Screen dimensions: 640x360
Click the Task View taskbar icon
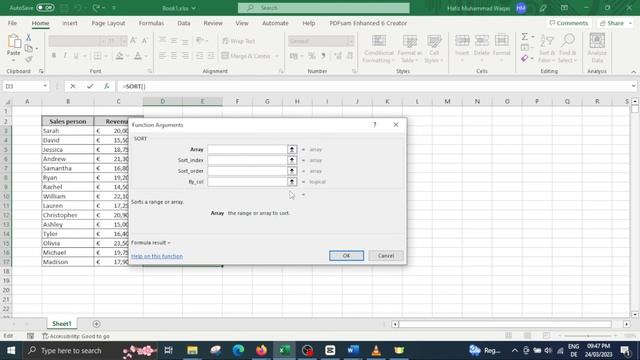(168, 350)
